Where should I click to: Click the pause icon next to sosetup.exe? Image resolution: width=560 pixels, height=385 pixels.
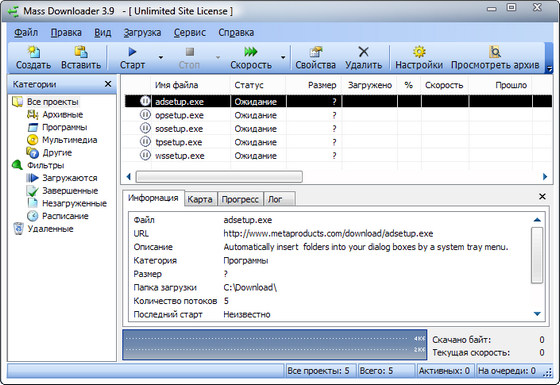145,128
